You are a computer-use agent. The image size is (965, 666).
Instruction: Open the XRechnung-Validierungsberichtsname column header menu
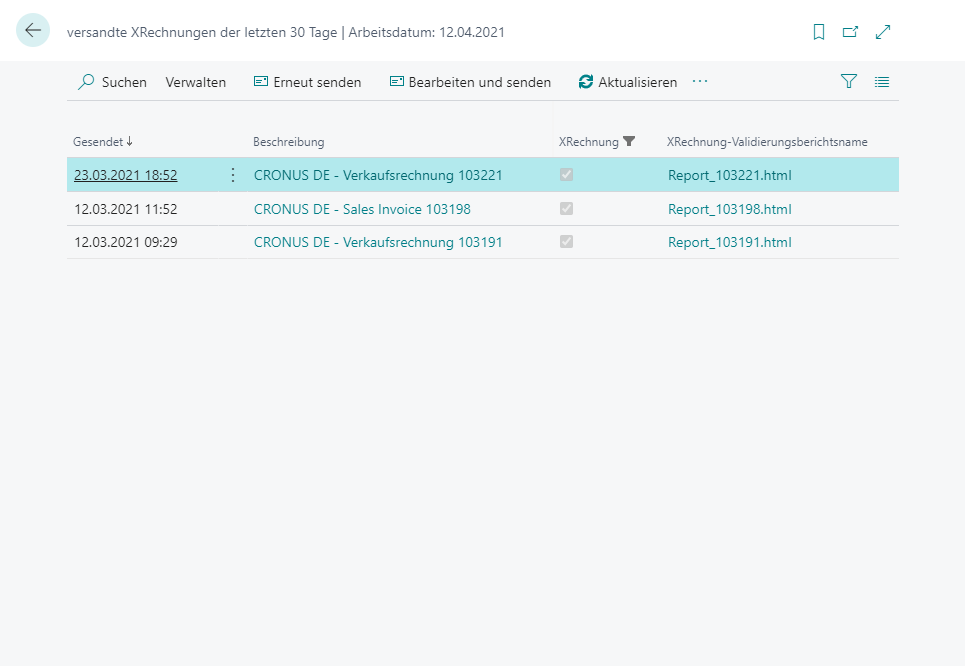(x=767, y=142)
